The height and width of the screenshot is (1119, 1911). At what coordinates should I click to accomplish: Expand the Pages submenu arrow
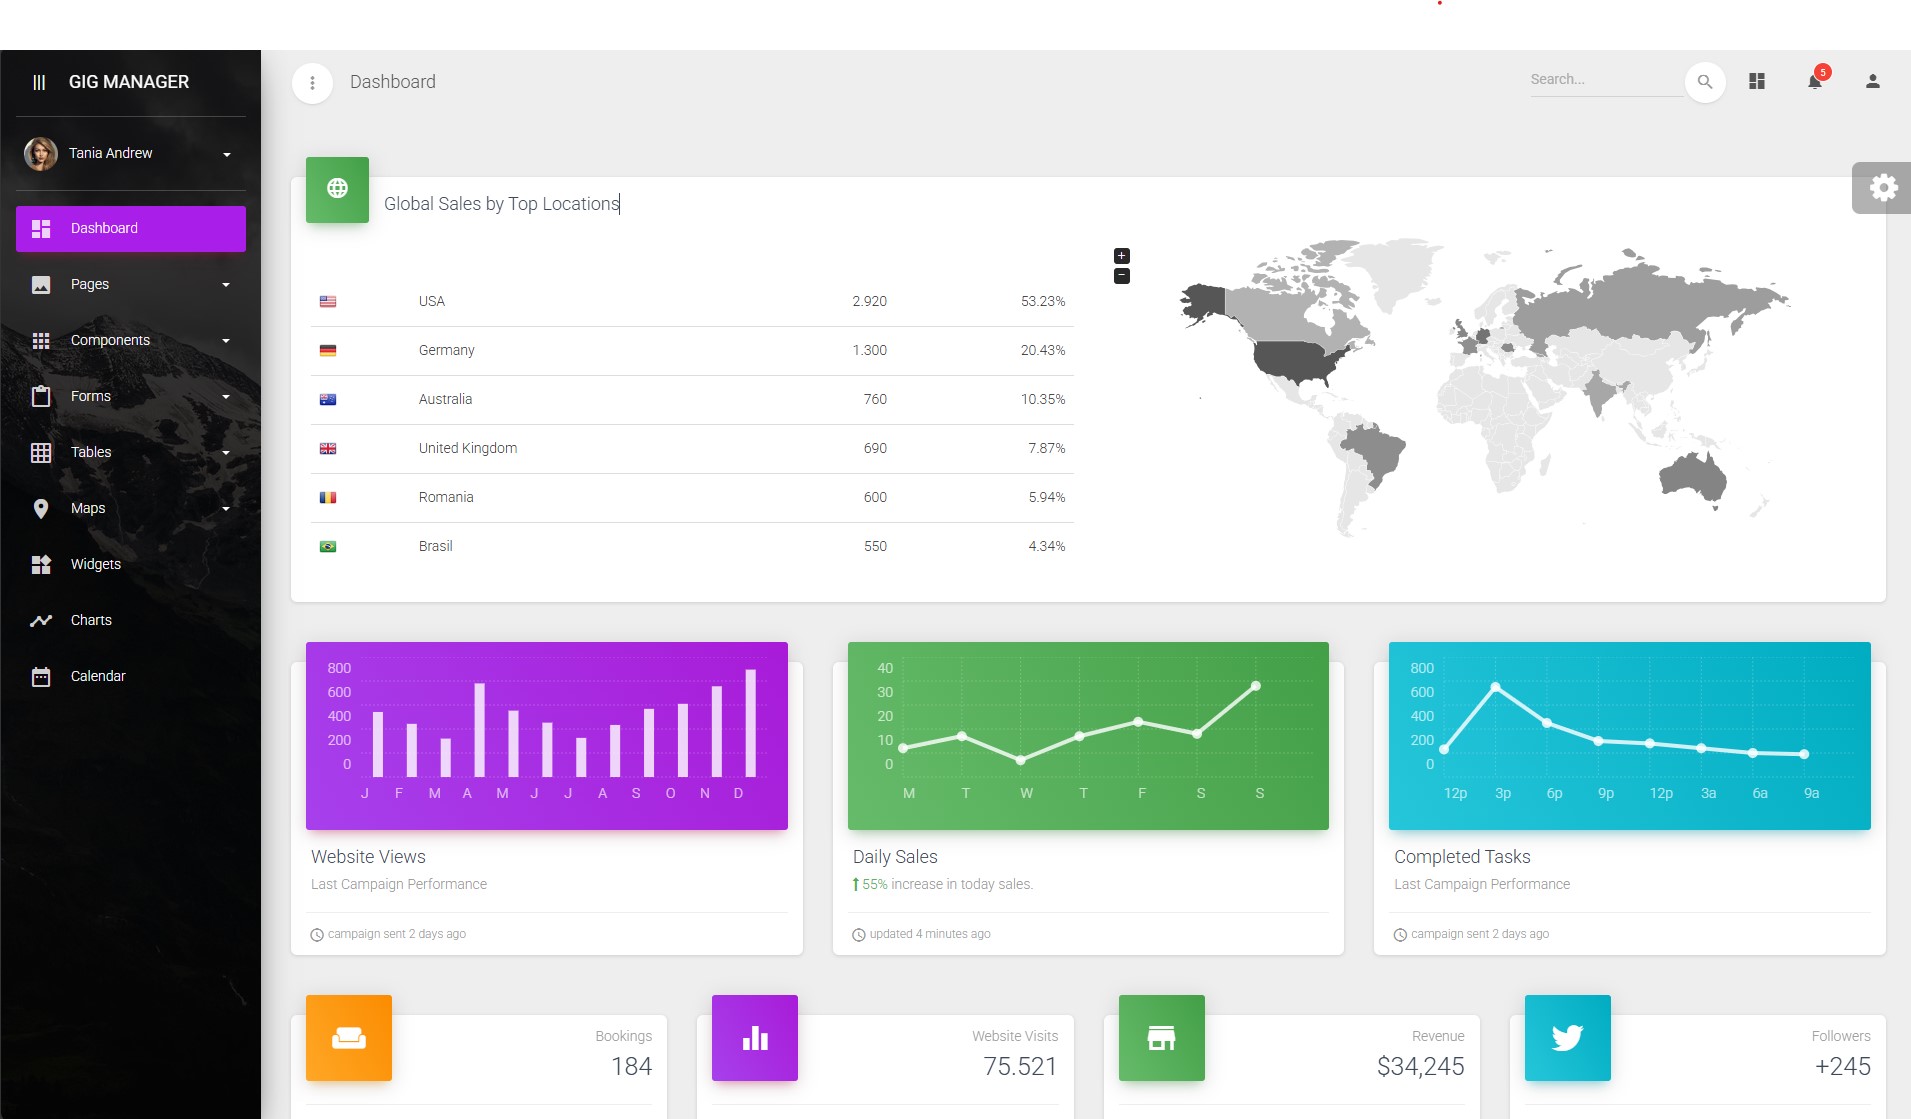point(226,285)
